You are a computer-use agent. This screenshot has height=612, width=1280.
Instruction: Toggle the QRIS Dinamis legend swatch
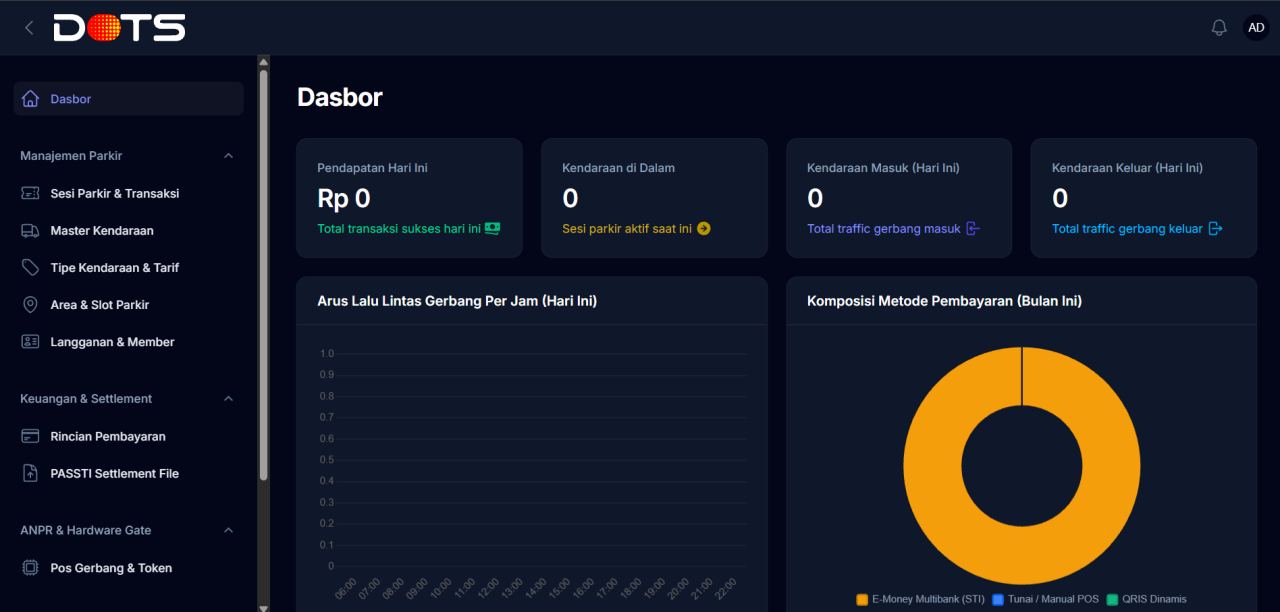point(1112,600)
